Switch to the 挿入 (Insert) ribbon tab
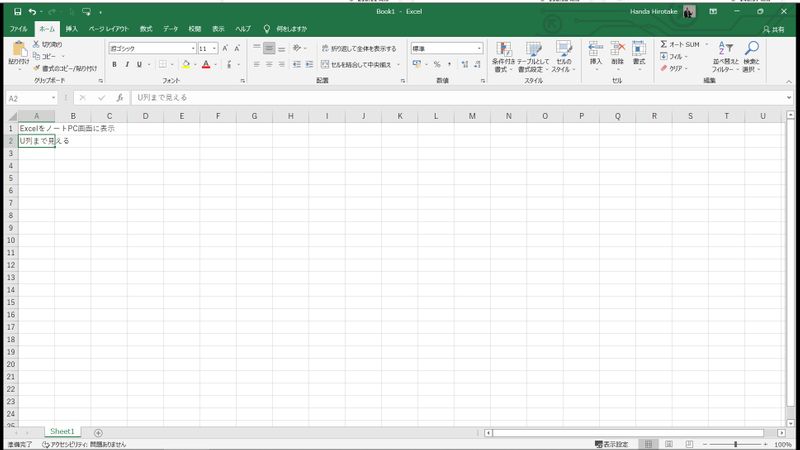Screen dimensions: 800x450 (x=72, y=29)
